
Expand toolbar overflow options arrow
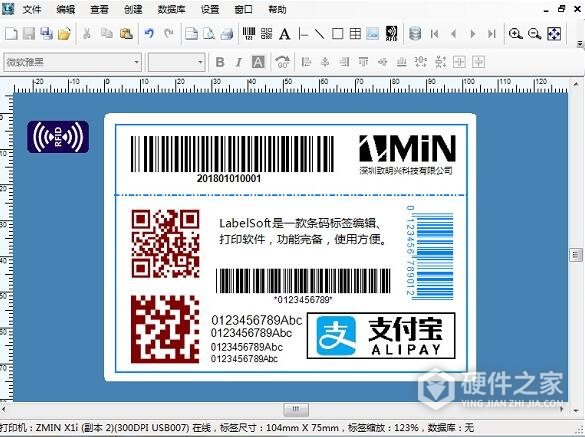(580, 44)
